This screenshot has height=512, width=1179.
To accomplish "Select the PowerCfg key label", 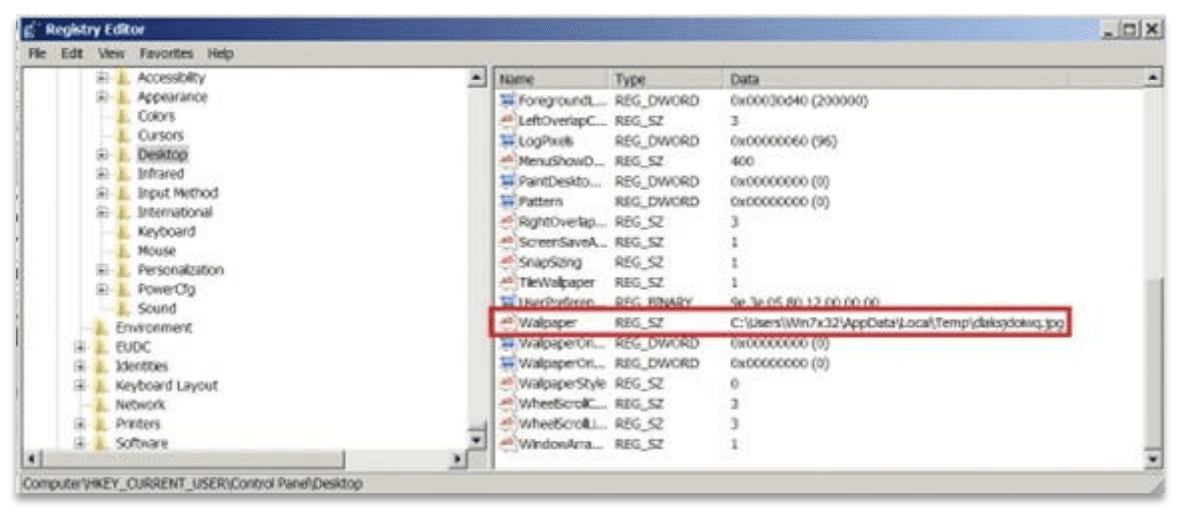I will 166,289.
